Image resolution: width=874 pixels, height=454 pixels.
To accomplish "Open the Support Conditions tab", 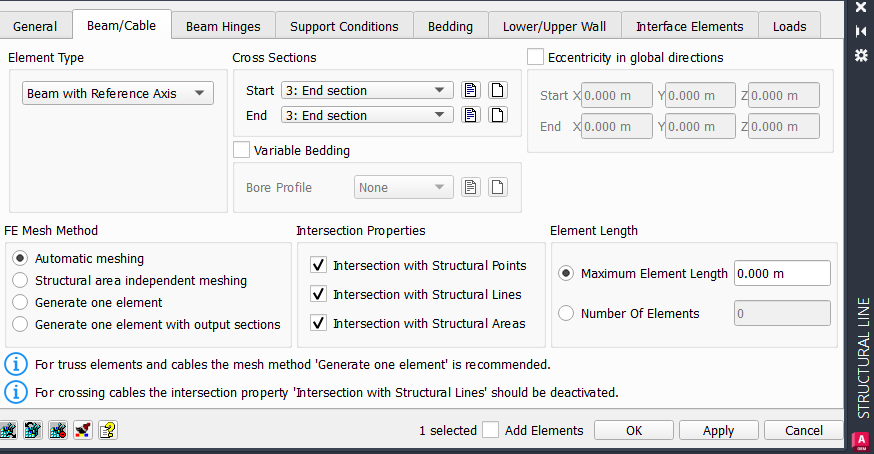I will pyautogui.click(x=344, y=26).
